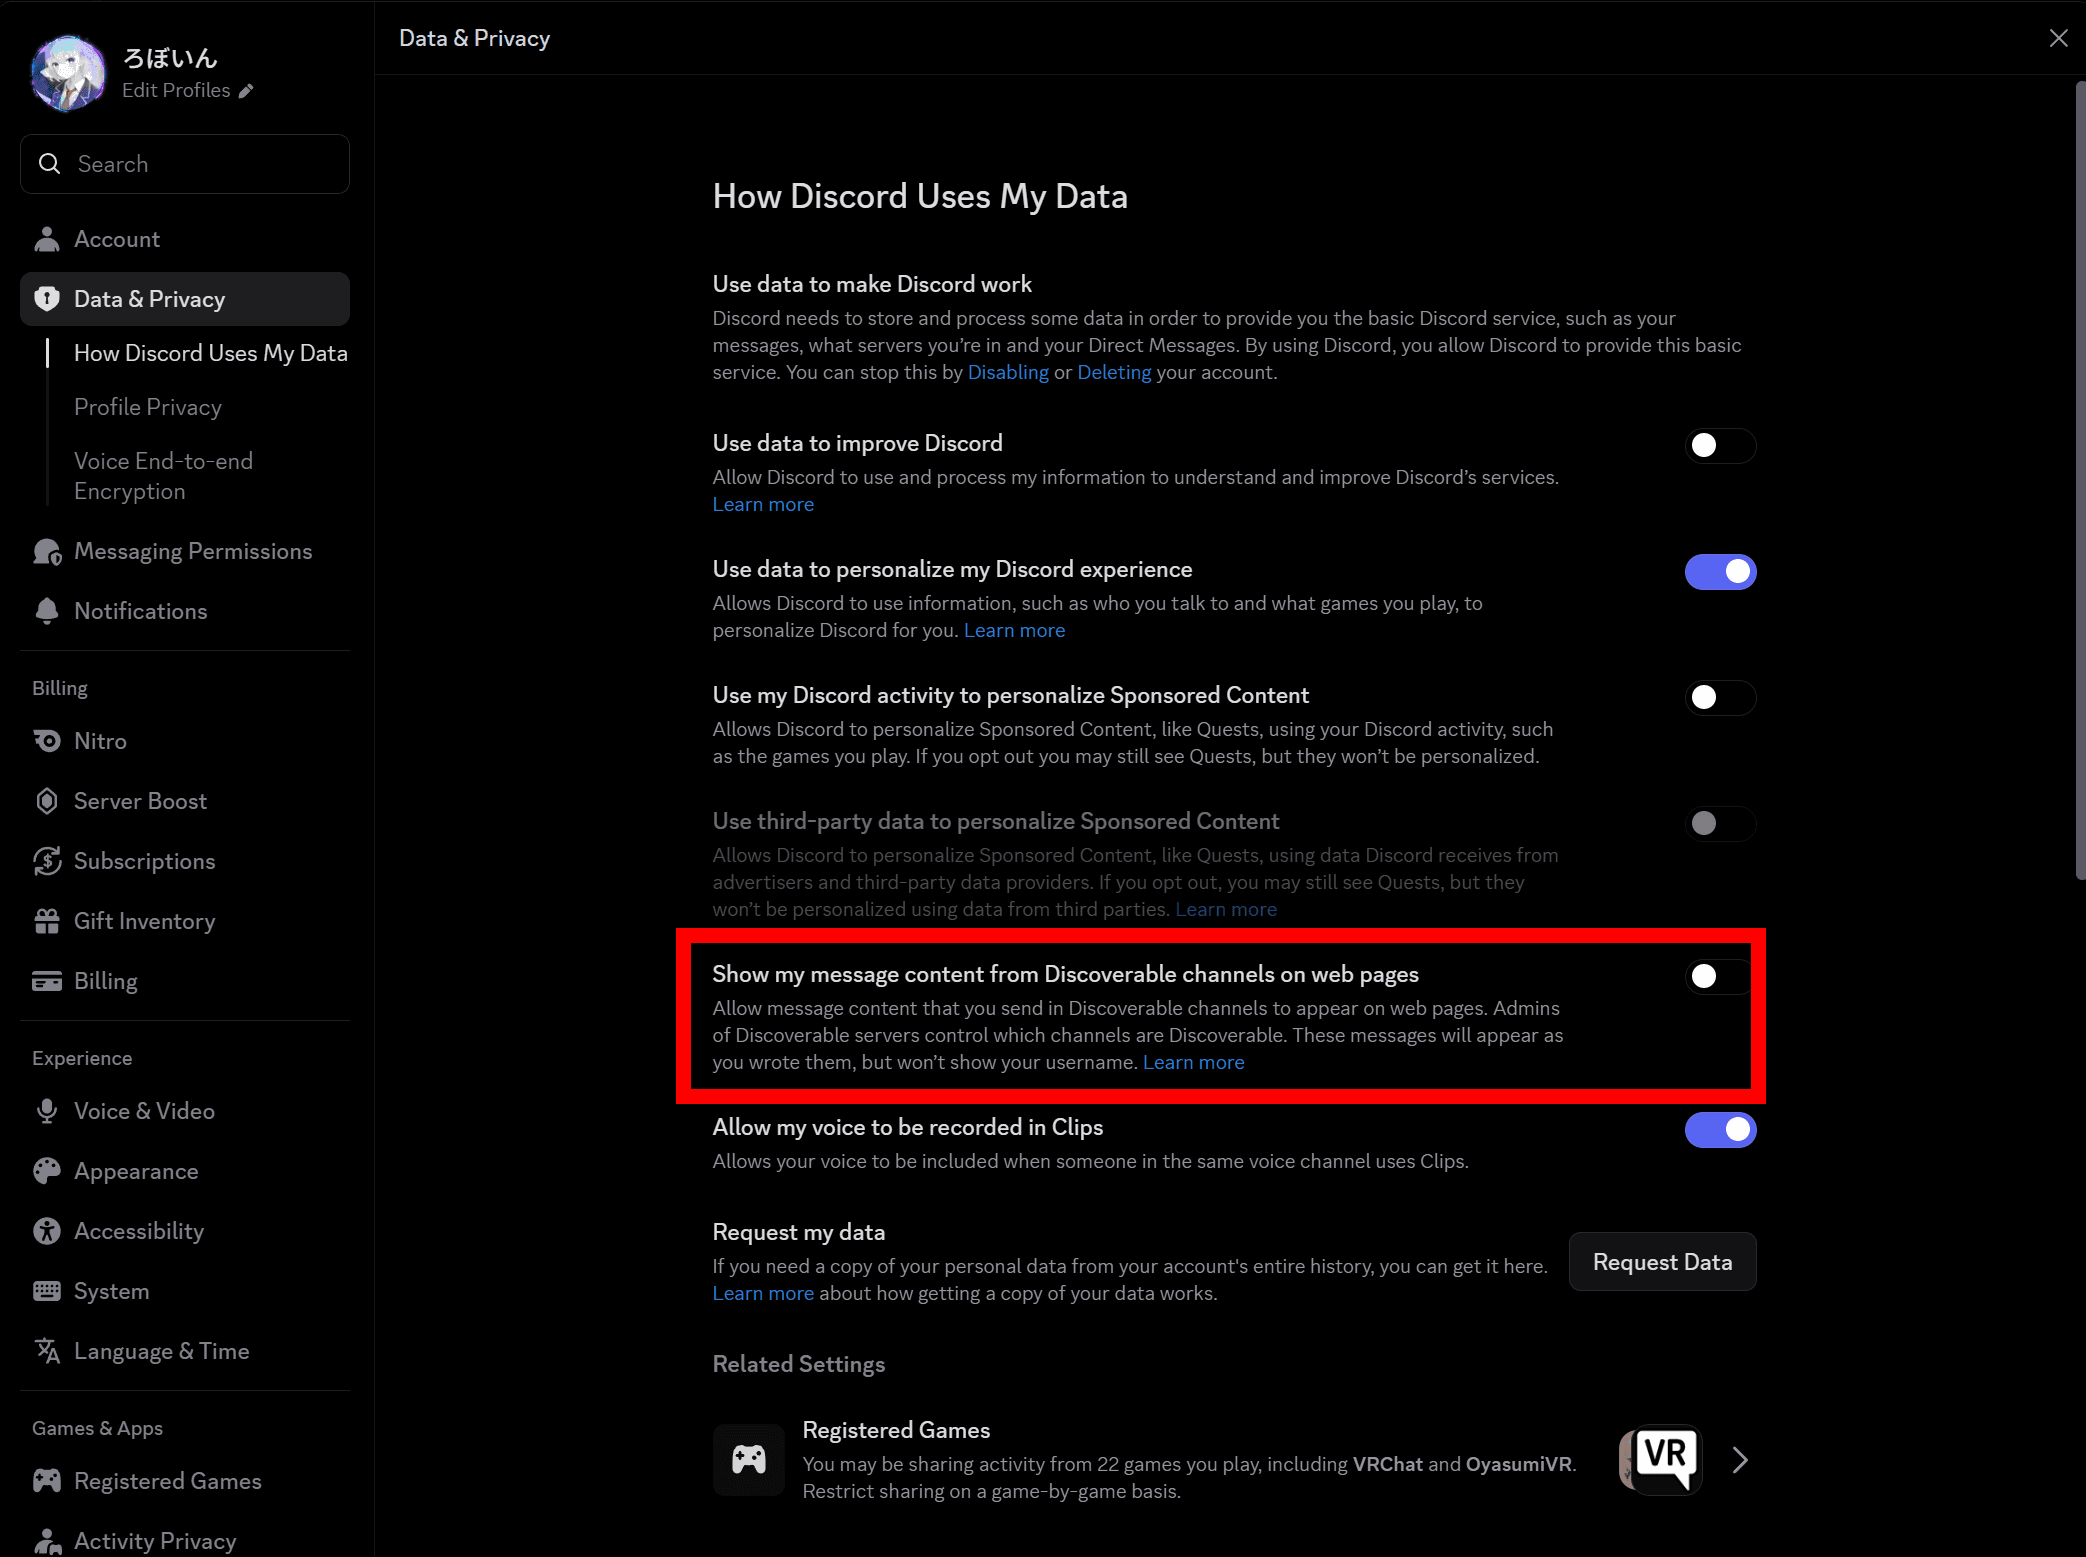Click the user avatar profile picture

click(x=68, y=74)
